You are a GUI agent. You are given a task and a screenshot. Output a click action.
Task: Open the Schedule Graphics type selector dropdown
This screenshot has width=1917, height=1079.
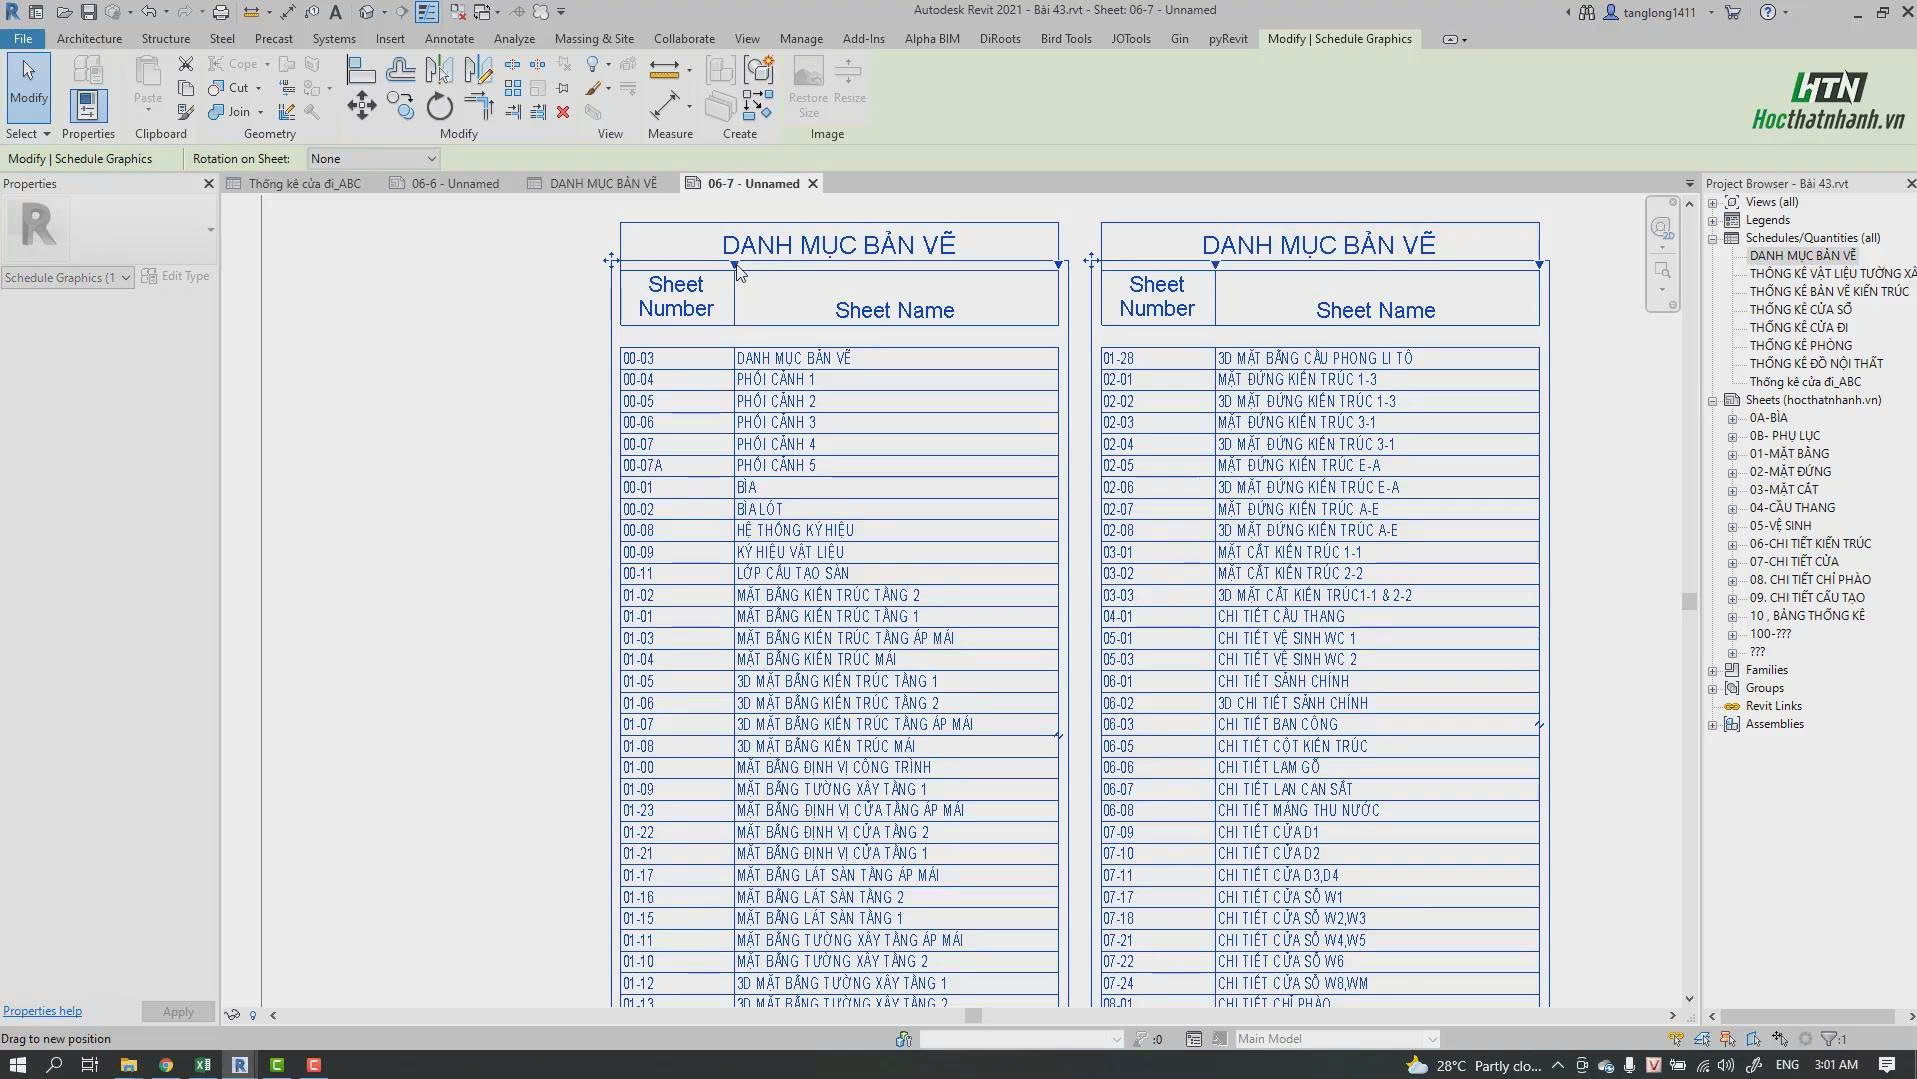pos(68,277)
